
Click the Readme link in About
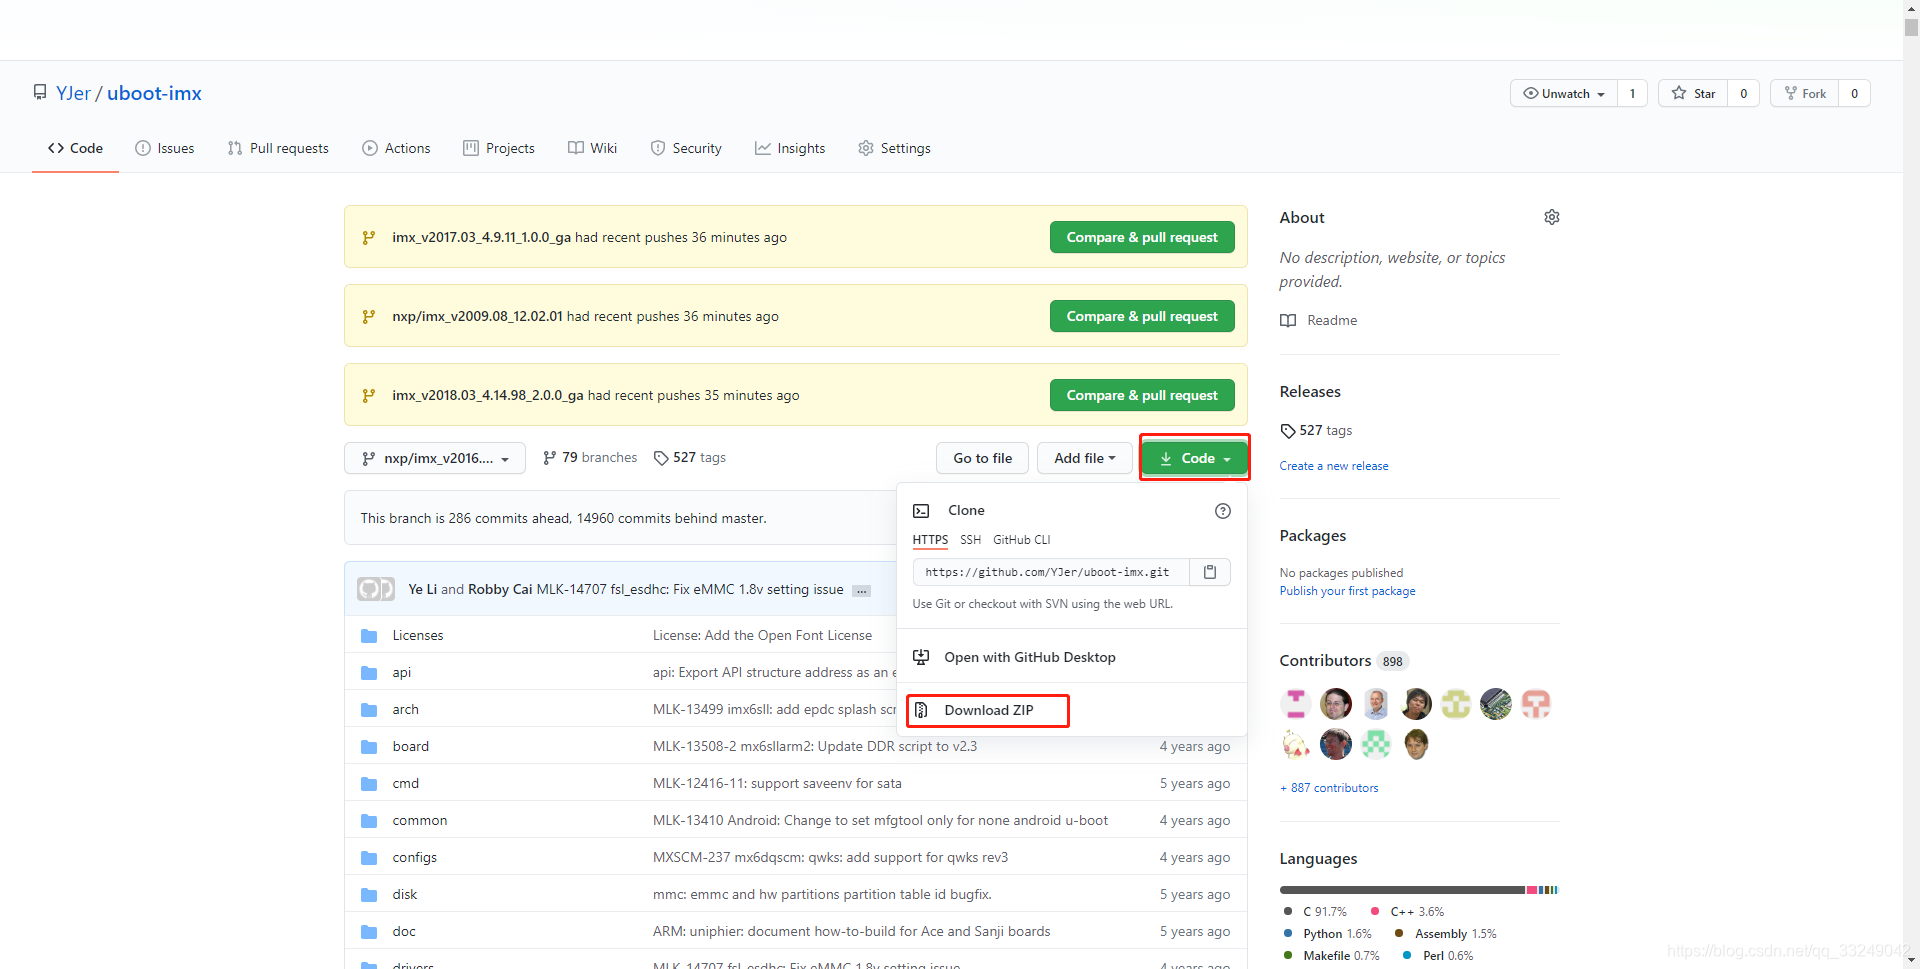pyautogui.click(x=1332, y=320)
